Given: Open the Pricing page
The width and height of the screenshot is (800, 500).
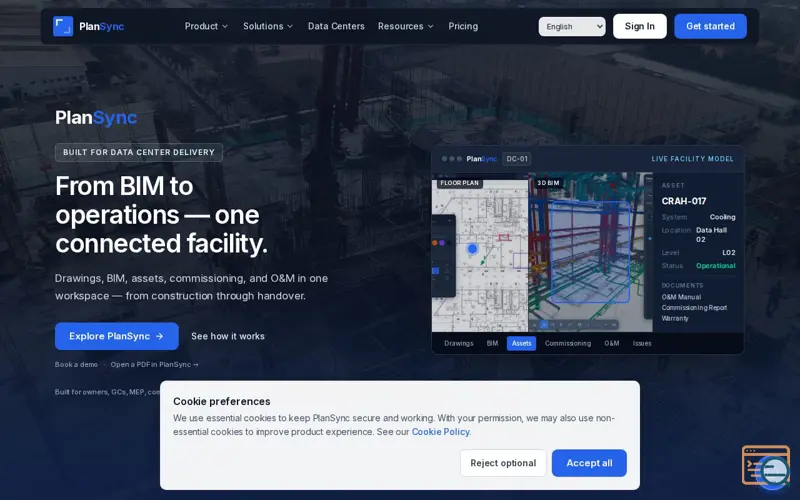Looking at the screenshot, I should pyautogui.click(x=463, y=26).
